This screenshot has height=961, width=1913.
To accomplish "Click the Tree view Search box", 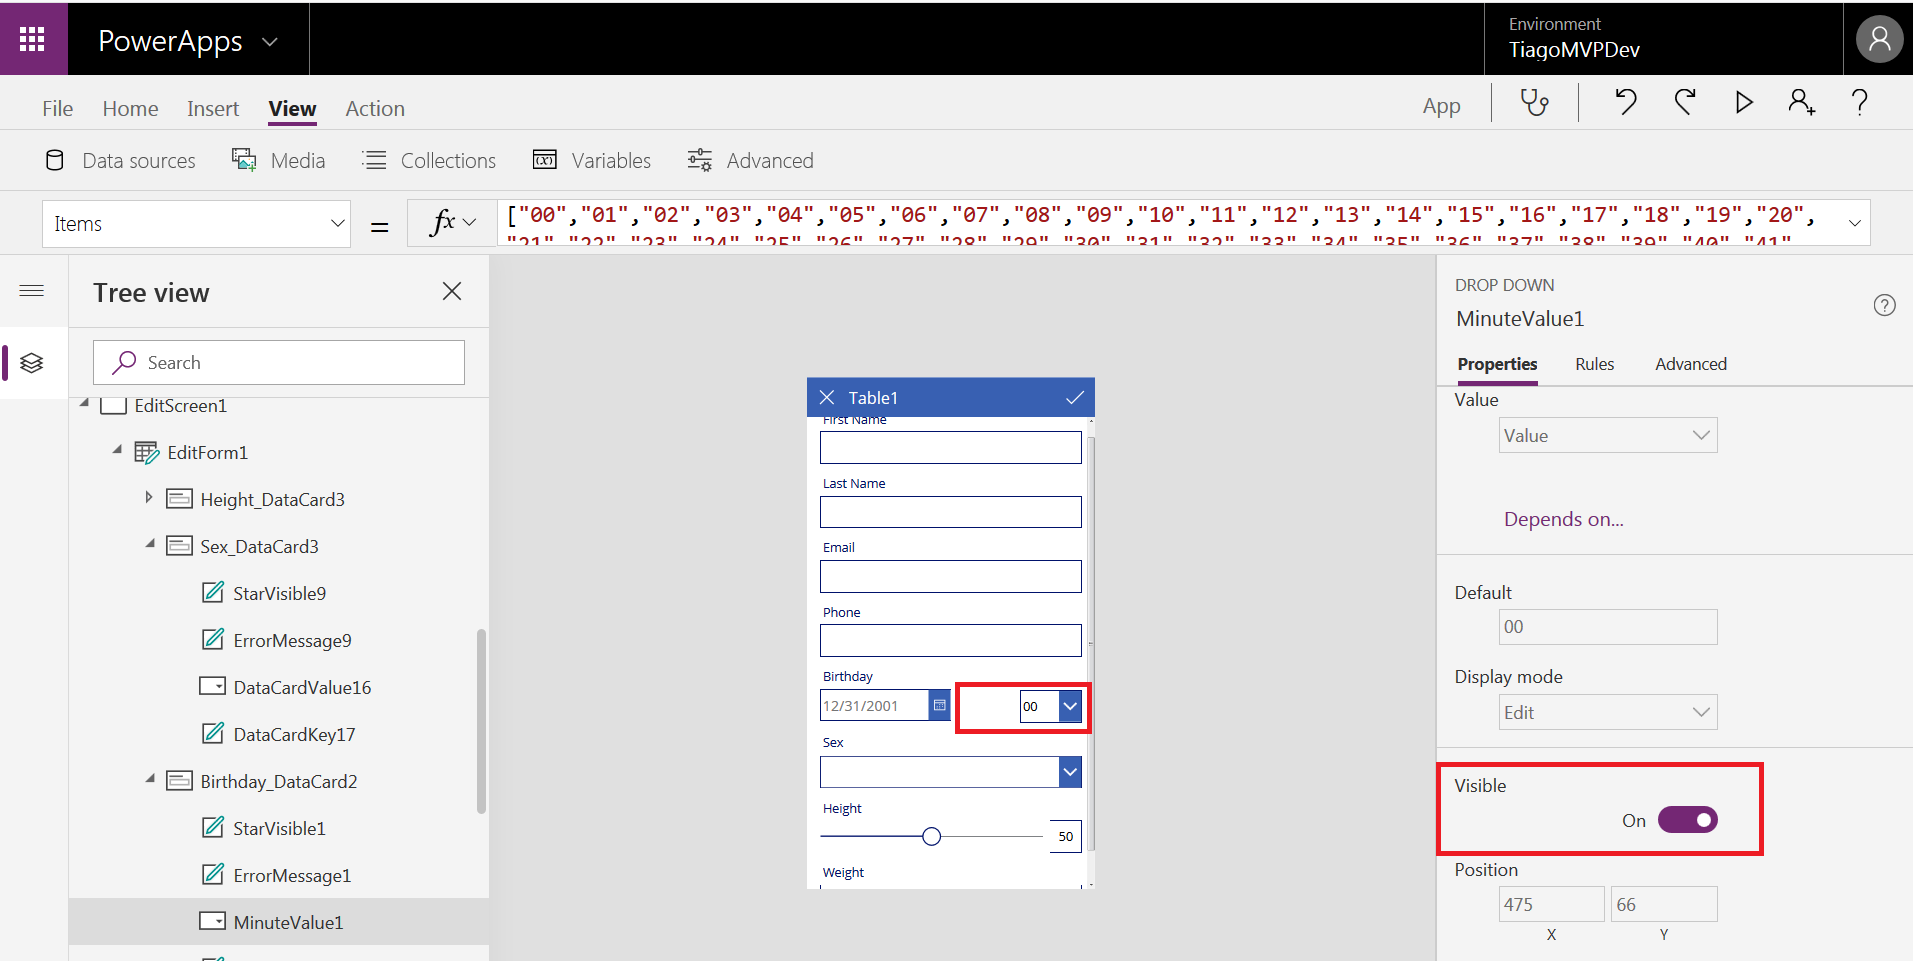I will click(279, 362).
